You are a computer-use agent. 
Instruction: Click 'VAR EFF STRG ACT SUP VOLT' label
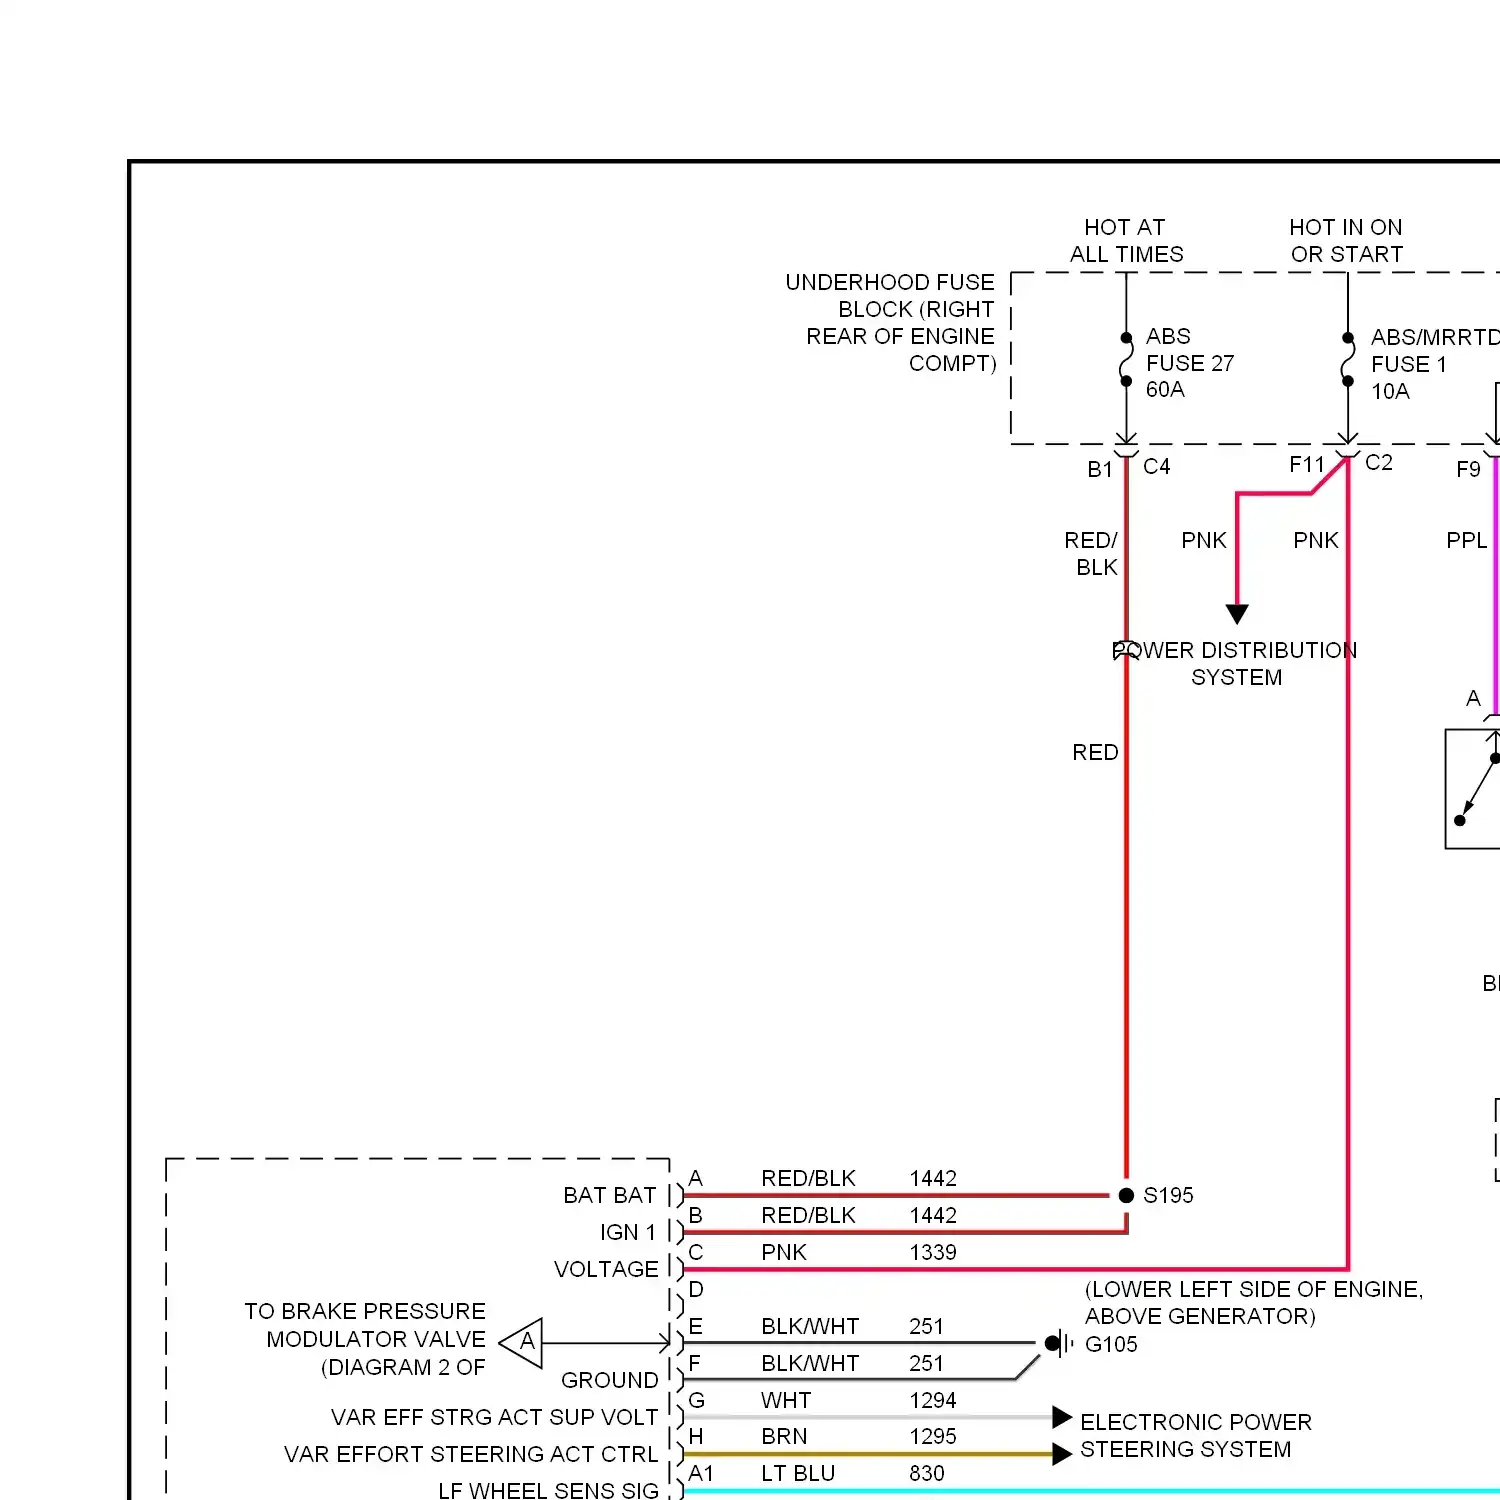pyautogui.click(x=495, y=1417)
